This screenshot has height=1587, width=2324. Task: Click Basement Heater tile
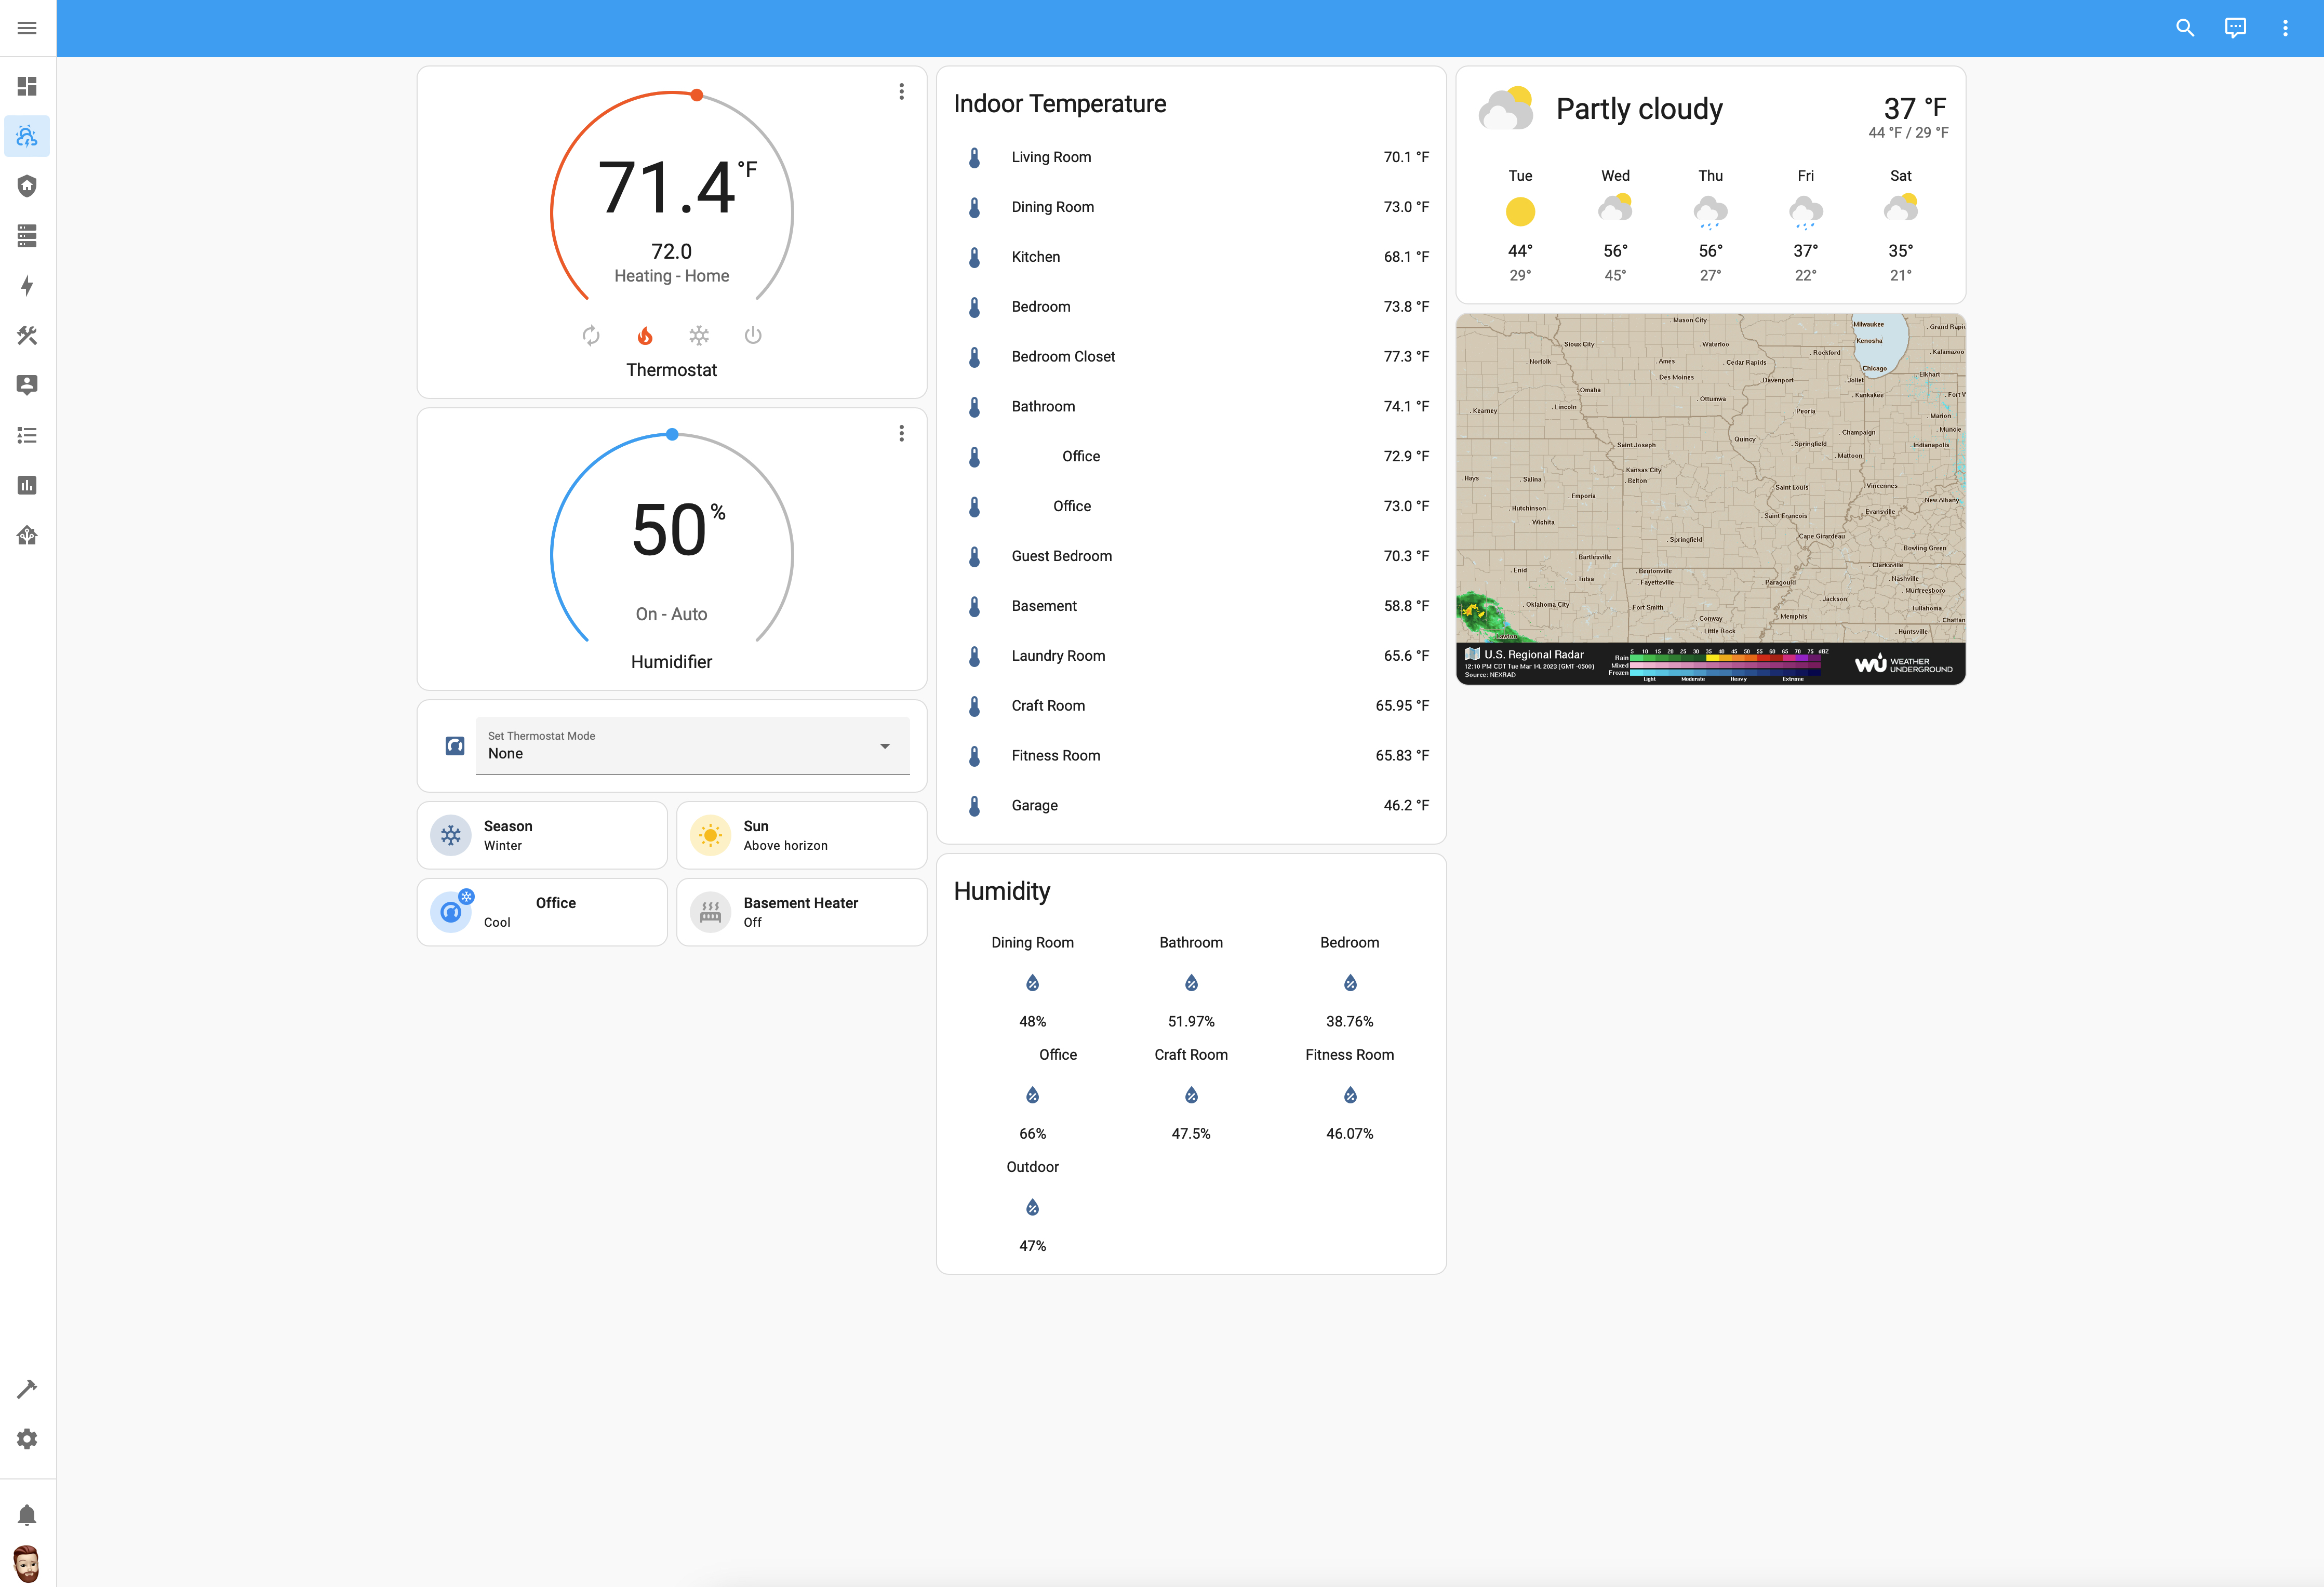[801, 912]
